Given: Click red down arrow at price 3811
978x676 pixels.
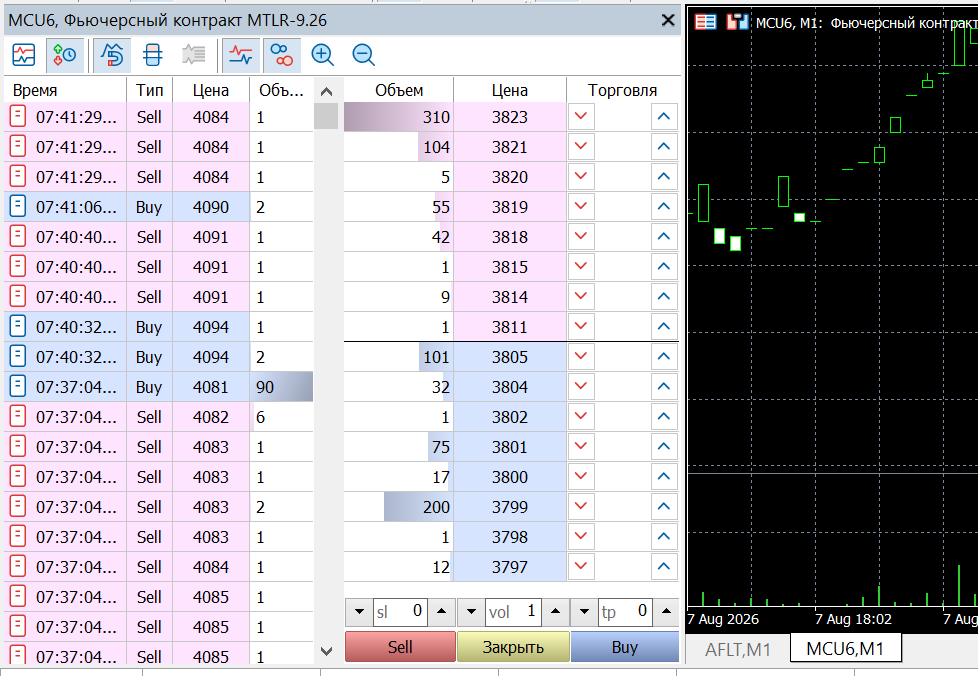Looking at the screenshot, I should point(581,326).
